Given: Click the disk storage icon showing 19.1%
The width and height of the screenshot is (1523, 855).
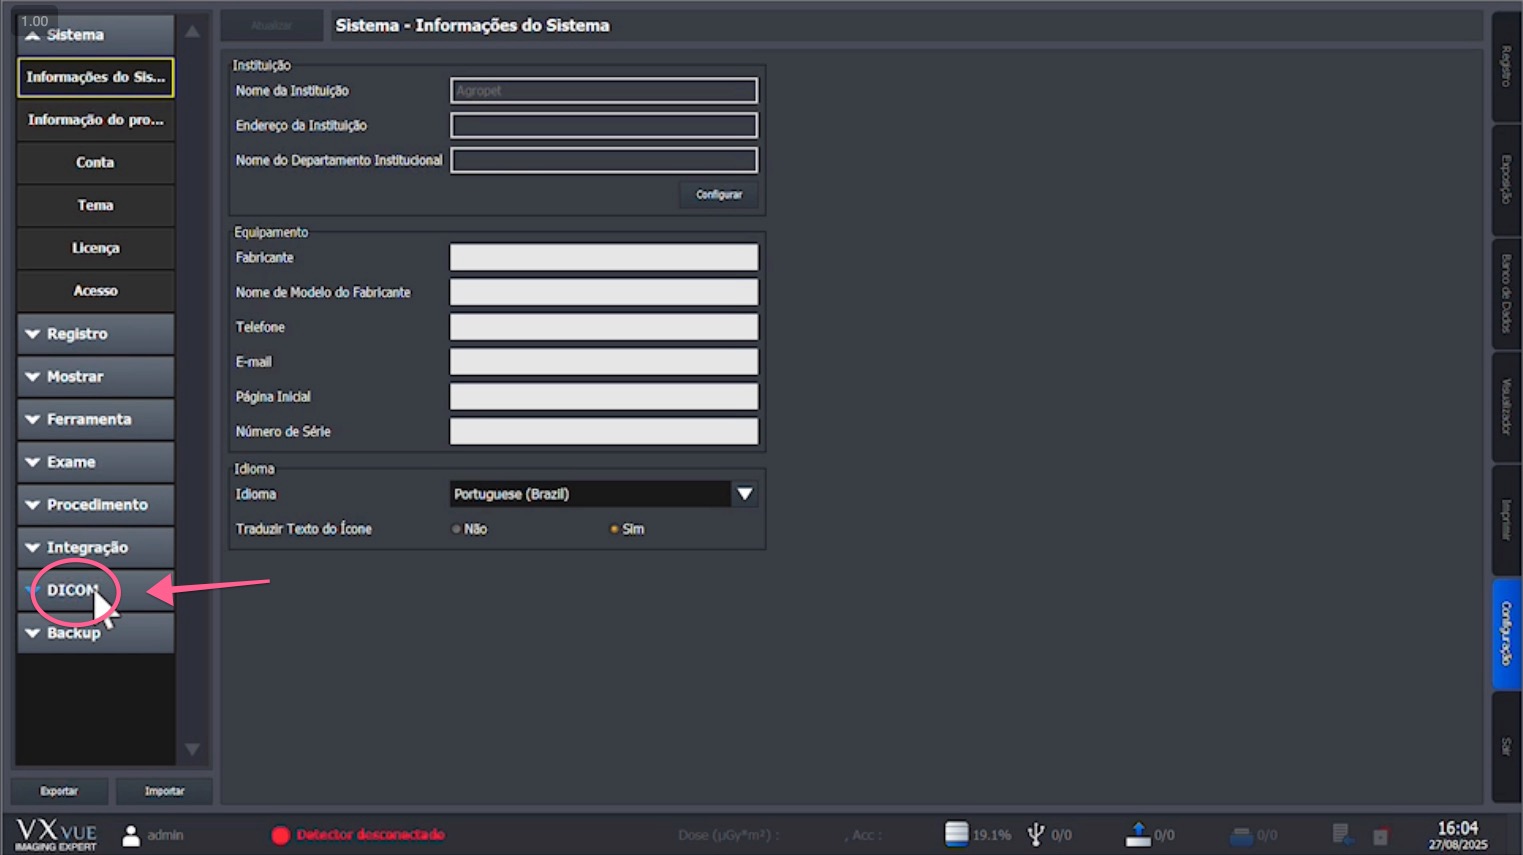Looking at the screenshot, I should [955, 833].
